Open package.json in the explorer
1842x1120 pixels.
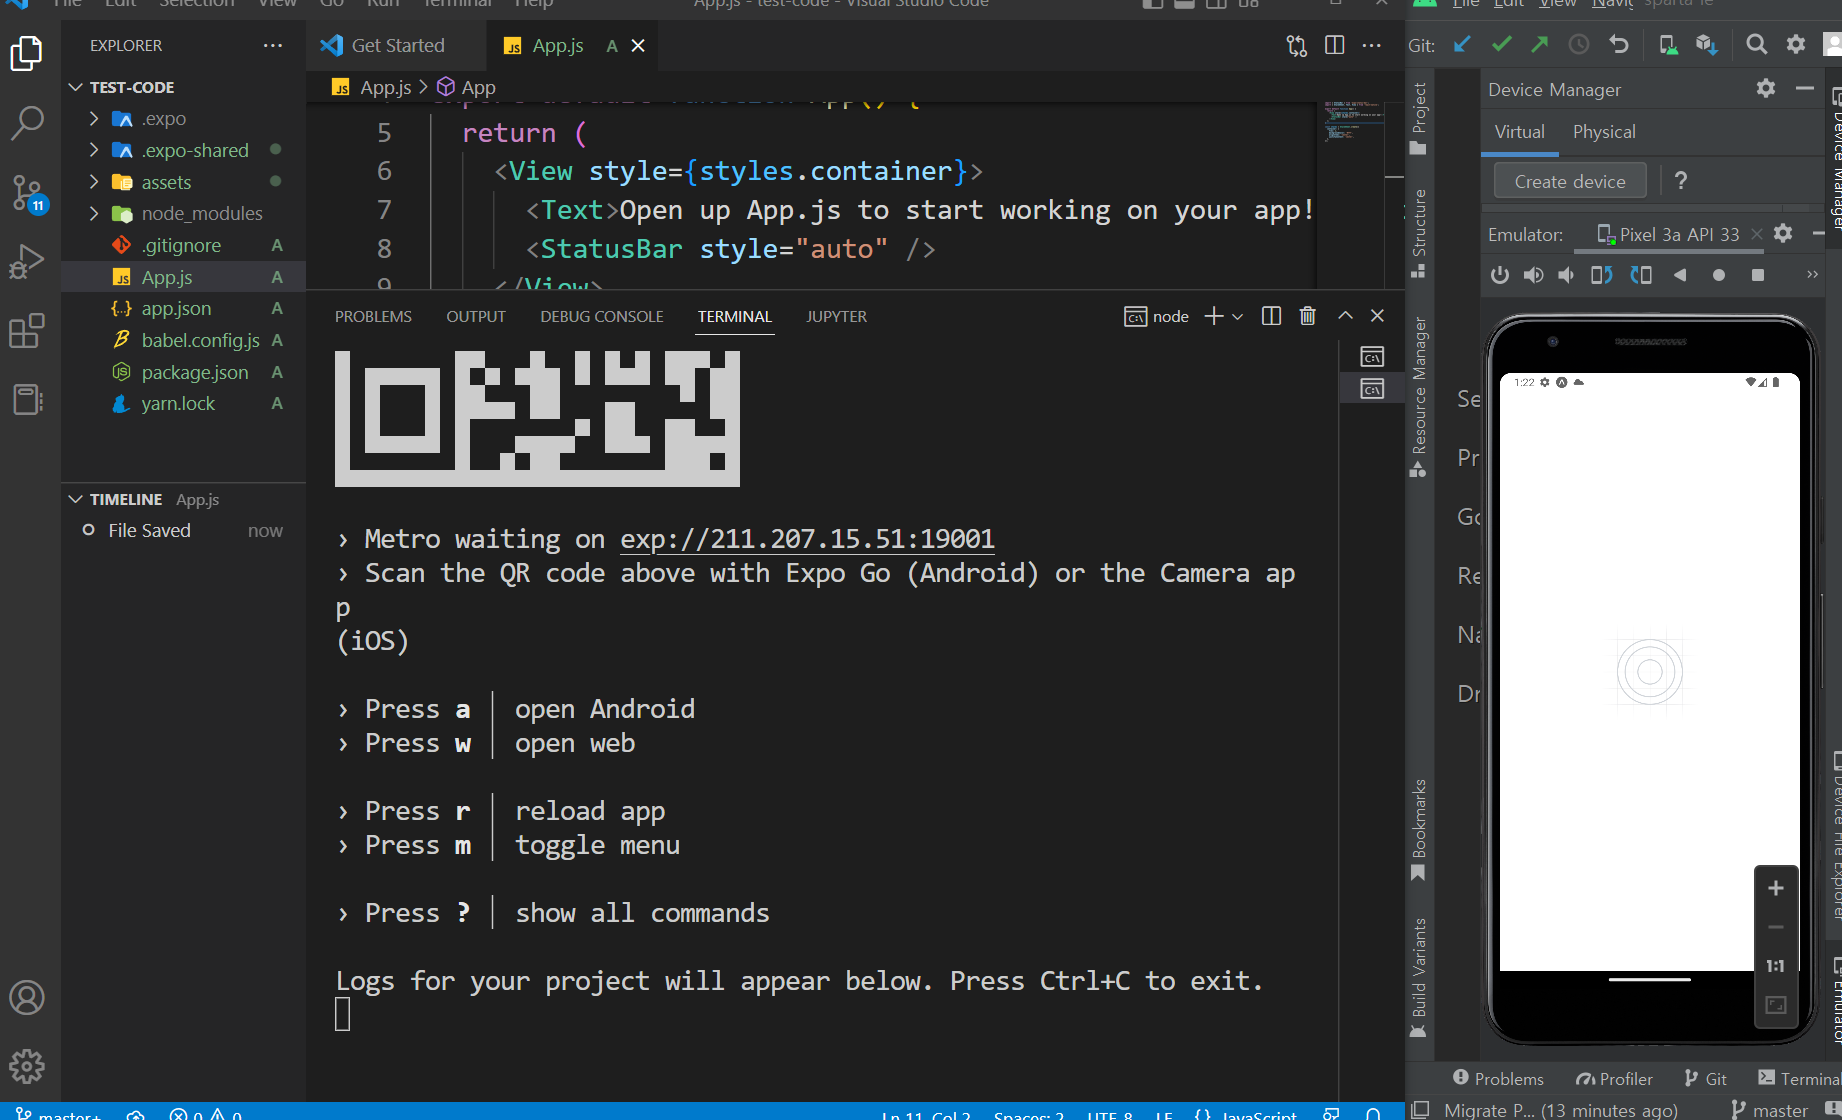(184, 372)
